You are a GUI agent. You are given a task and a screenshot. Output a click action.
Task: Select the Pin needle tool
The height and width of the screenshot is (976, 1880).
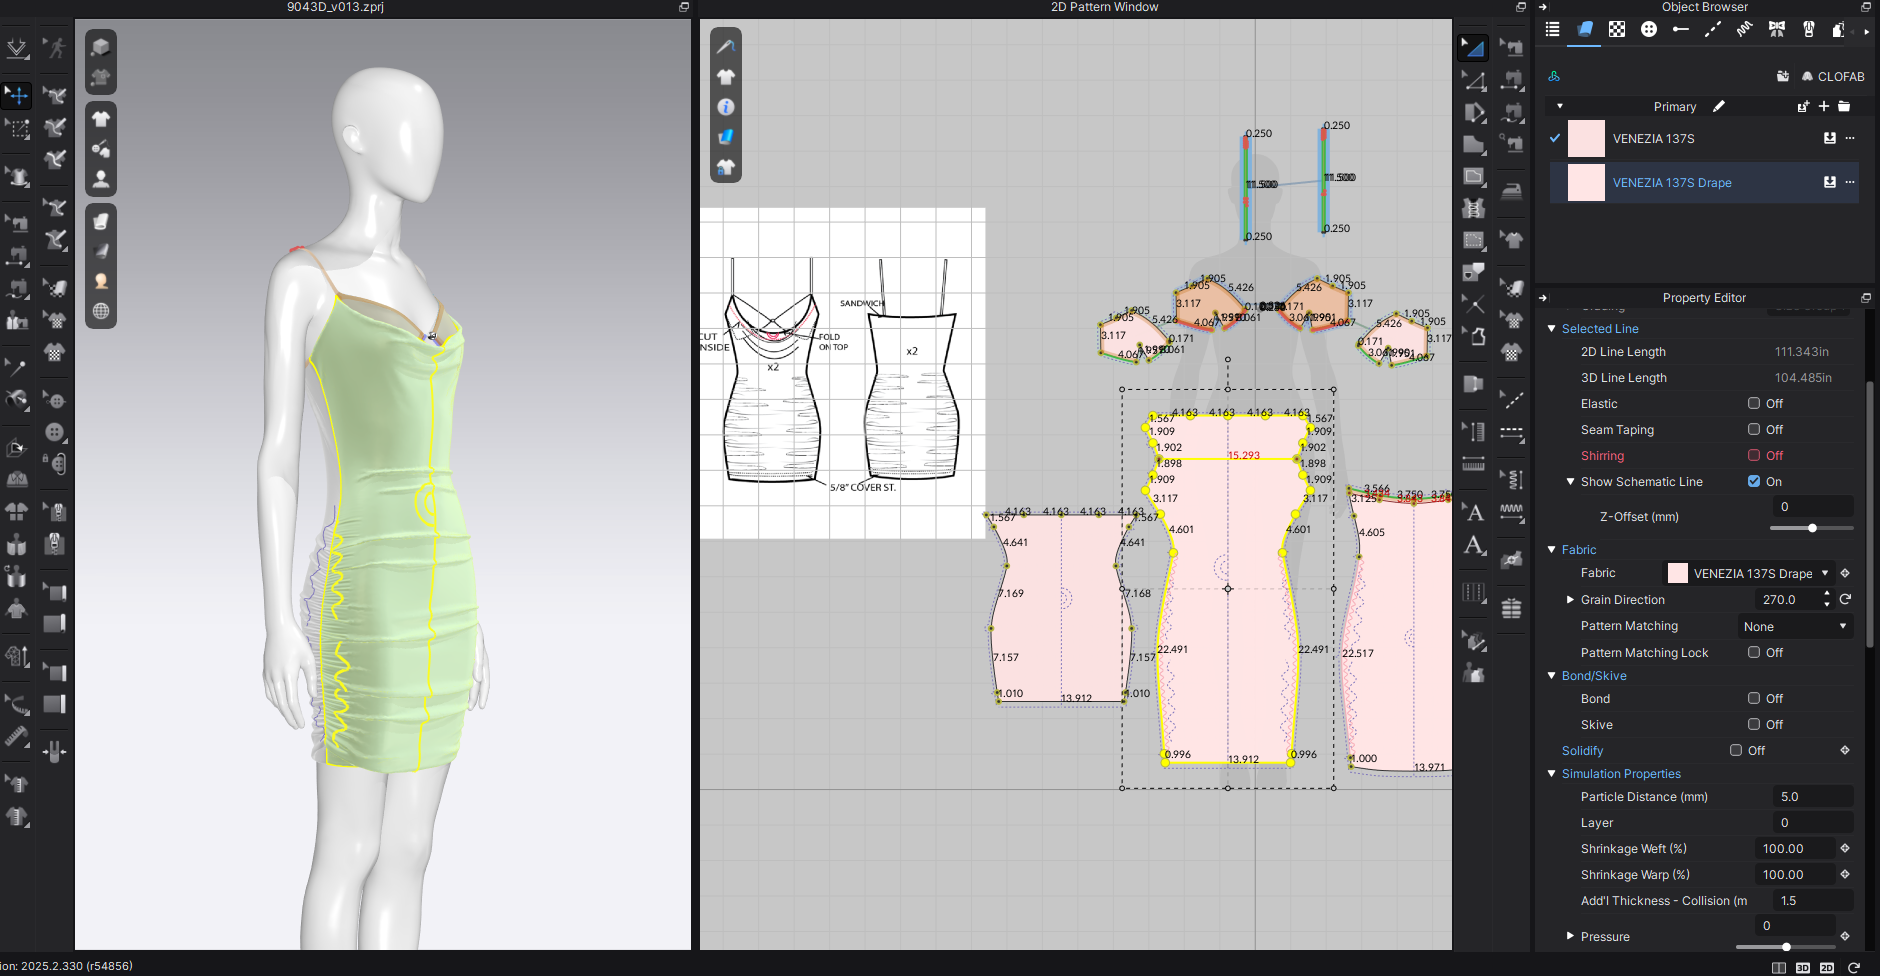[17, 367]
